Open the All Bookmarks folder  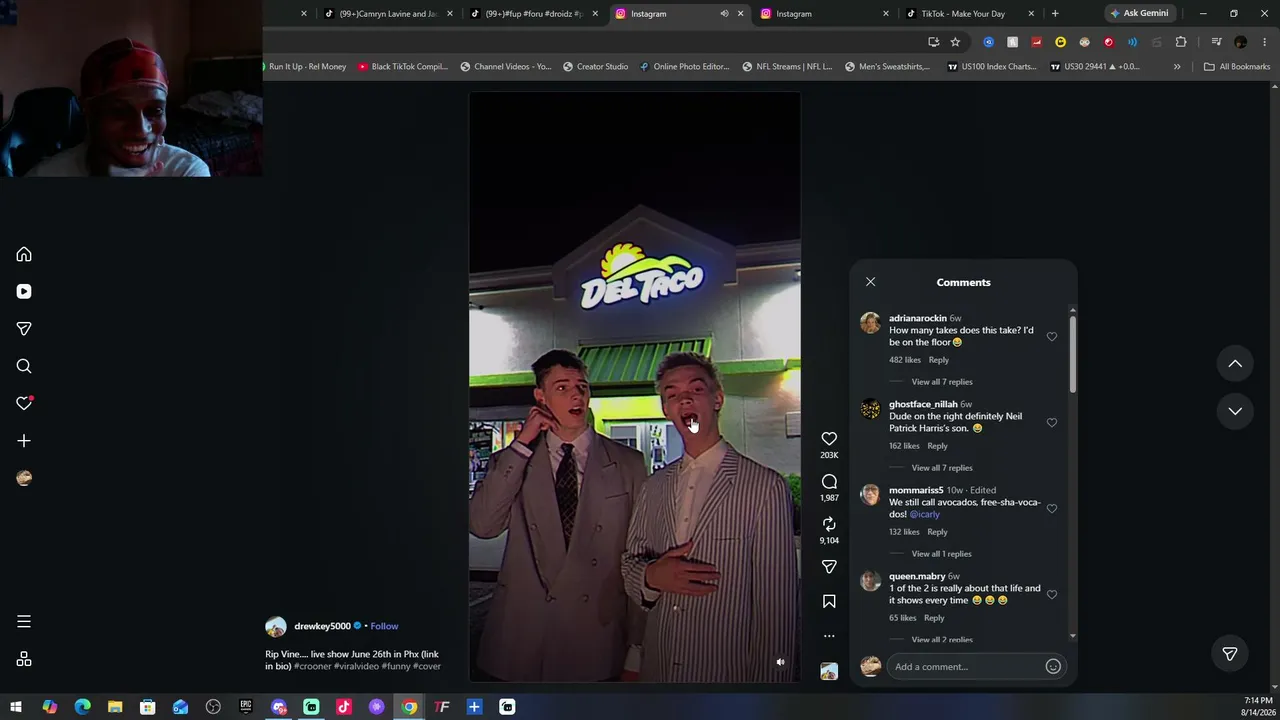click(x=1237, y=67)
